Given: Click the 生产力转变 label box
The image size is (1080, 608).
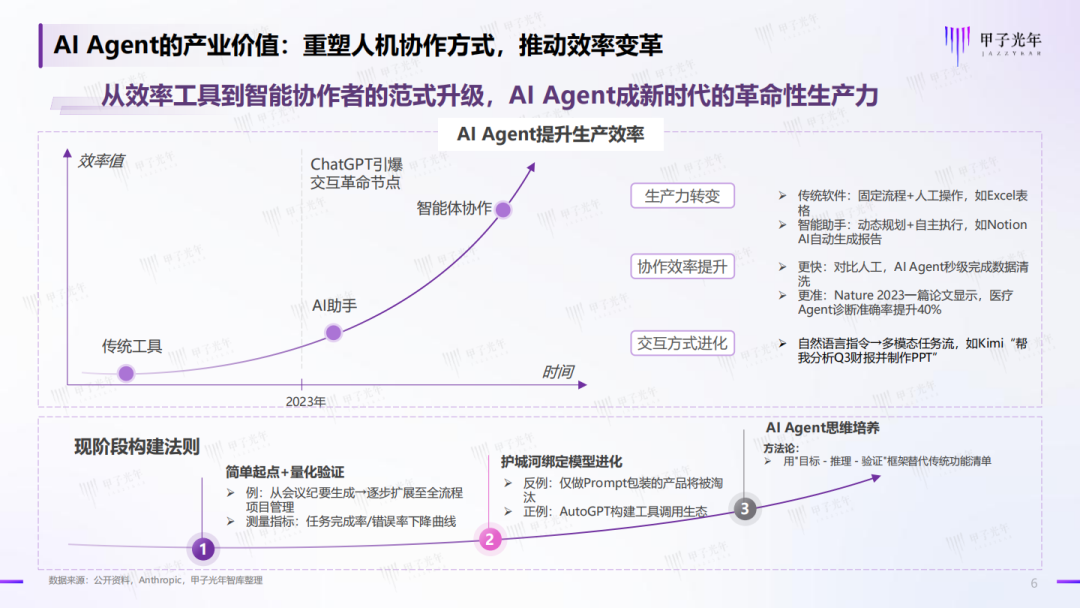Looking at the screenshot, I should tap(682, 196).
